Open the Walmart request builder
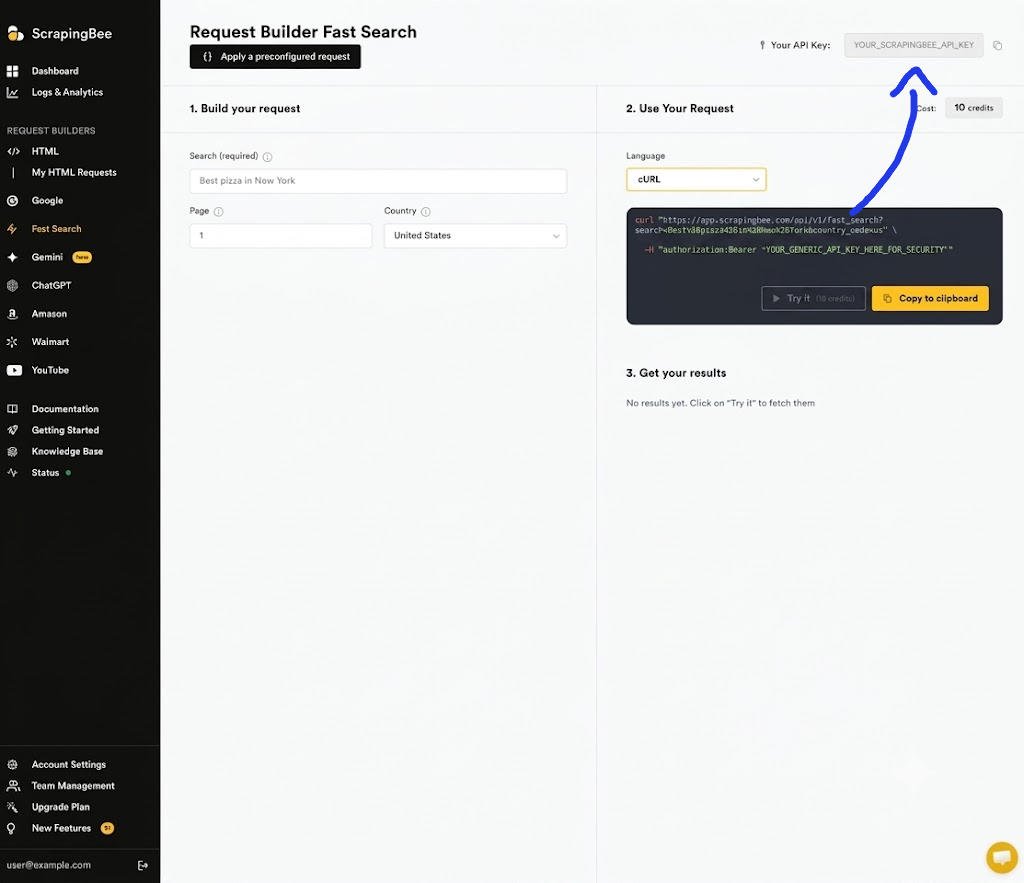The height and width of the screenshot is (883, 1024). [x=50, y=342]
